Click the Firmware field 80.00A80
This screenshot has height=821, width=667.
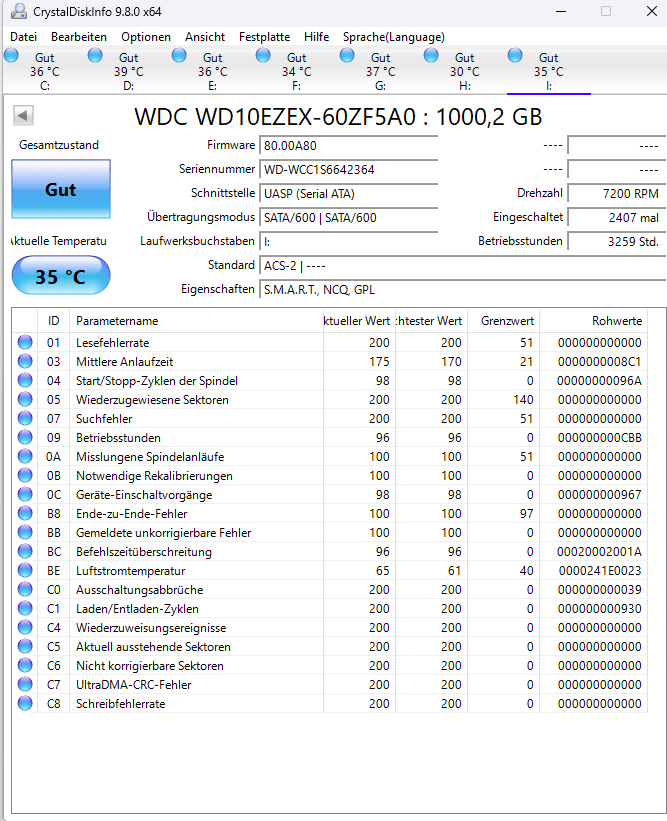click(349, 146)
